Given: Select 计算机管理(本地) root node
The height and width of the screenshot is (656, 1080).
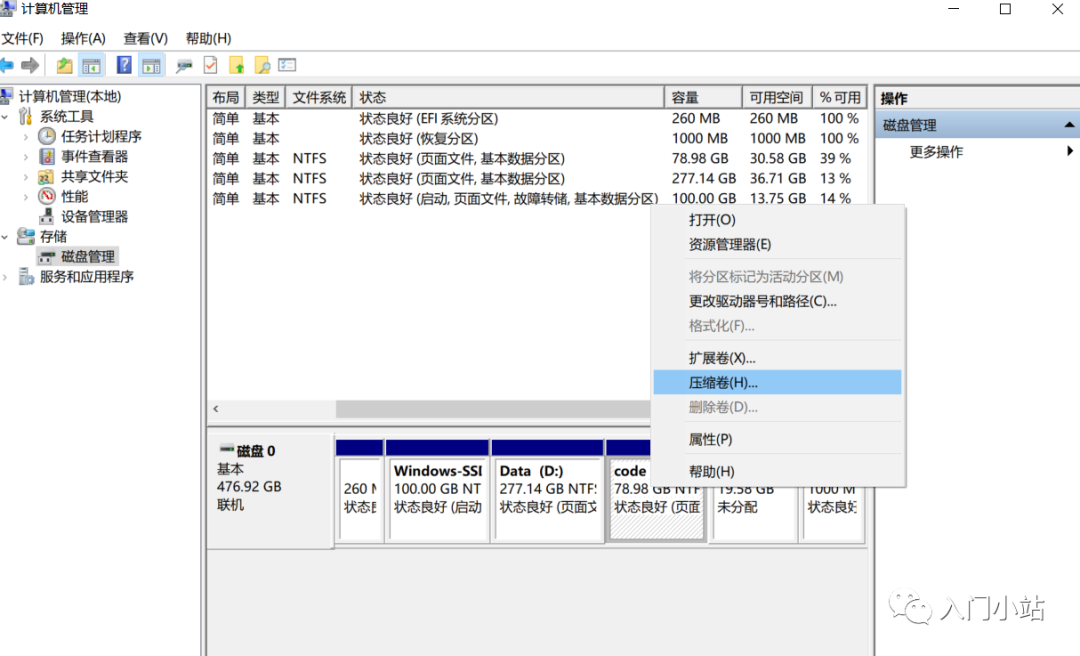Looking at the screenshot, I should pyautogui.click(x=70, y=96).
